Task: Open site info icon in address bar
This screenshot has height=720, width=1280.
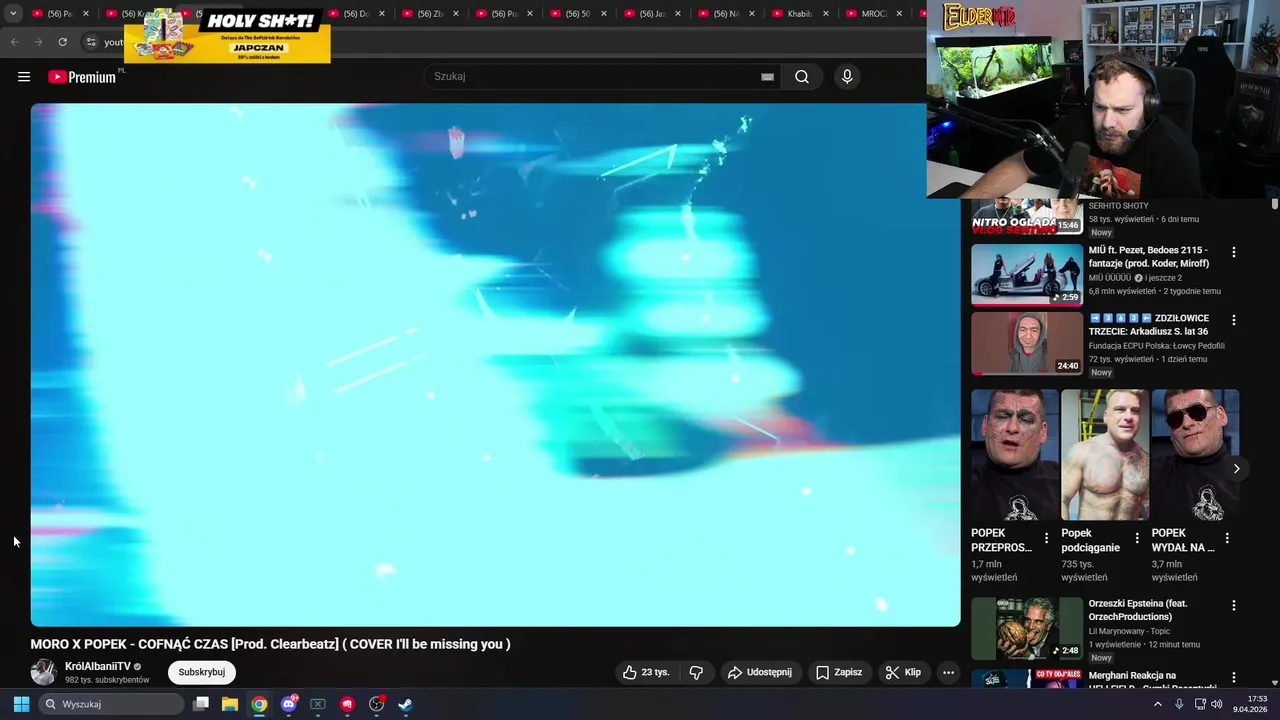Action: coord(91,42)
